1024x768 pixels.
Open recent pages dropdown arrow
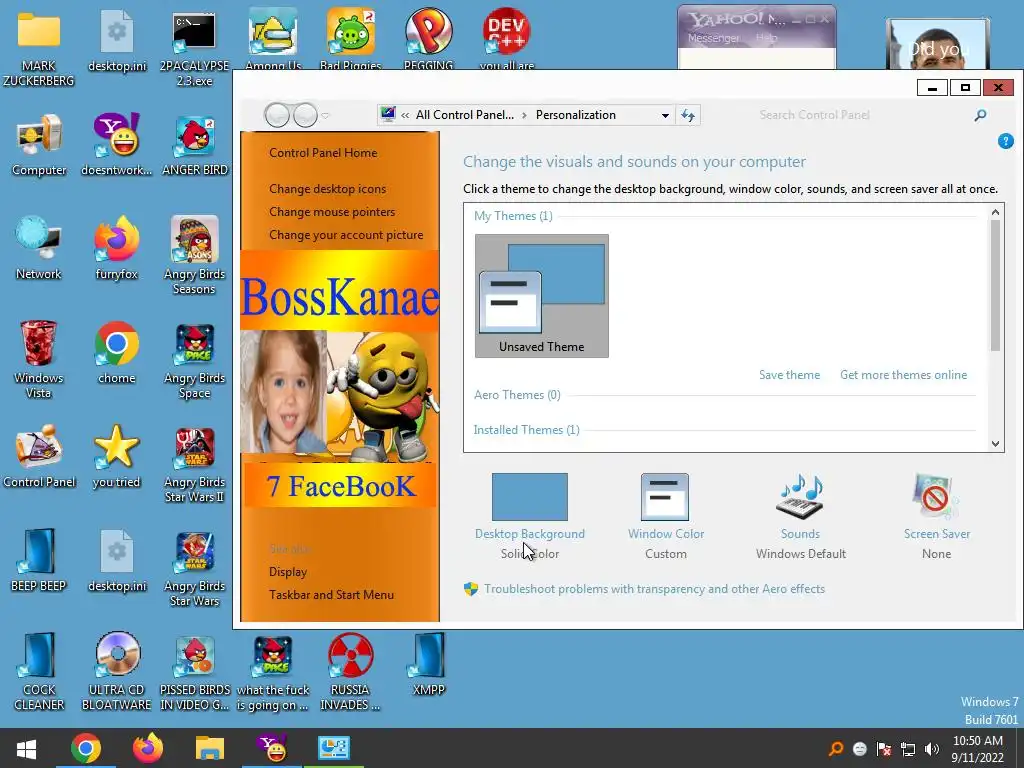click(x=325, y=116)
